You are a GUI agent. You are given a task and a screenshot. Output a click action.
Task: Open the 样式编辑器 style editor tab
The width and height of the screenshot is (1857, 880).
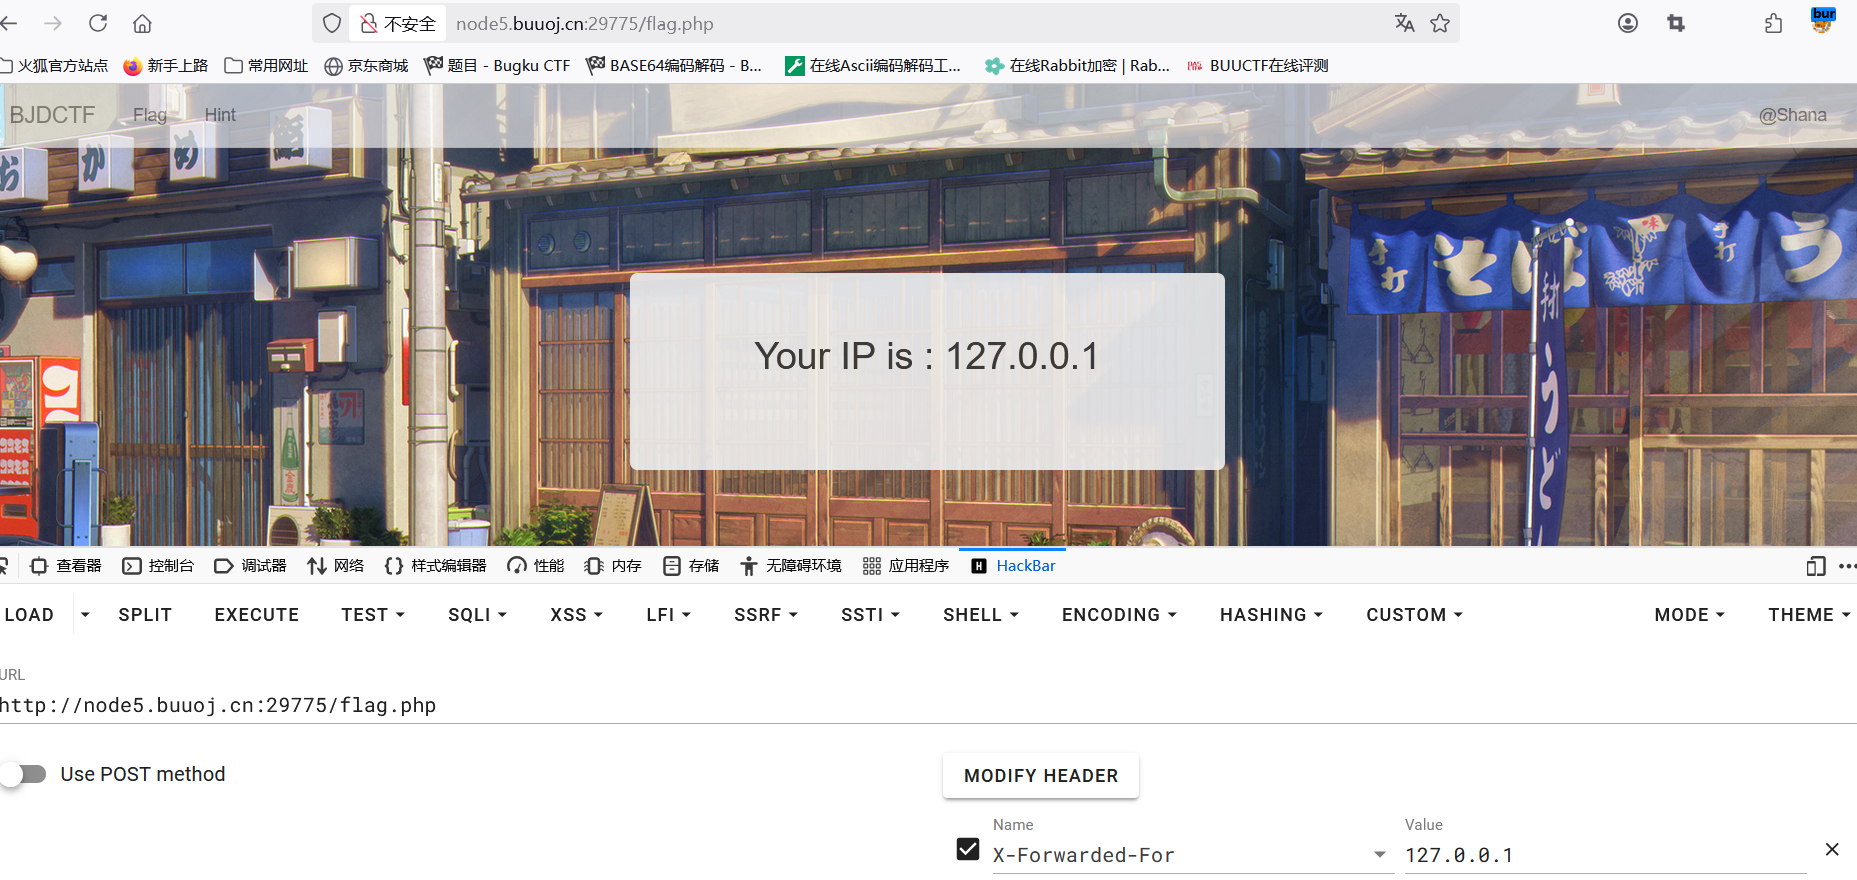tap(435, 566)
